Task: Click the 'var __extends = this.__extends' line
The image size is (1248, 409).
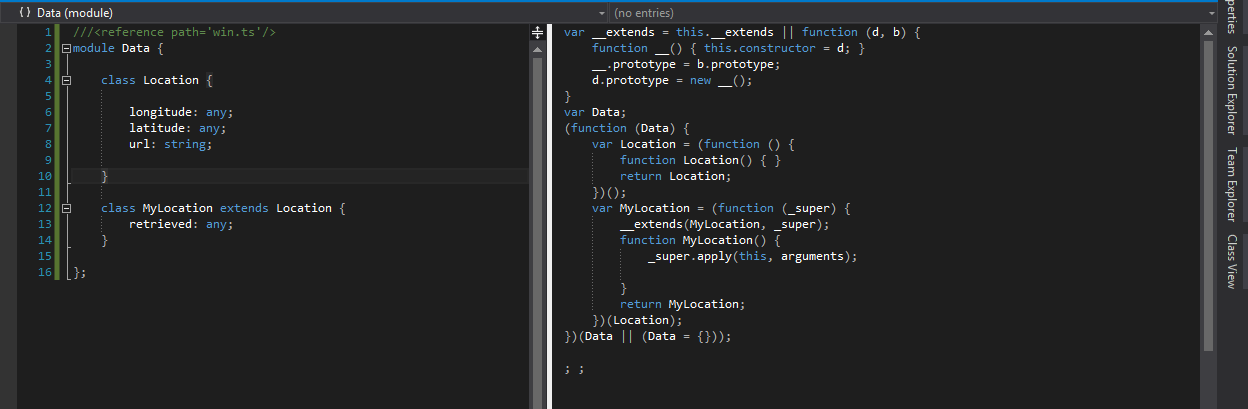Action: coord(742,32)
